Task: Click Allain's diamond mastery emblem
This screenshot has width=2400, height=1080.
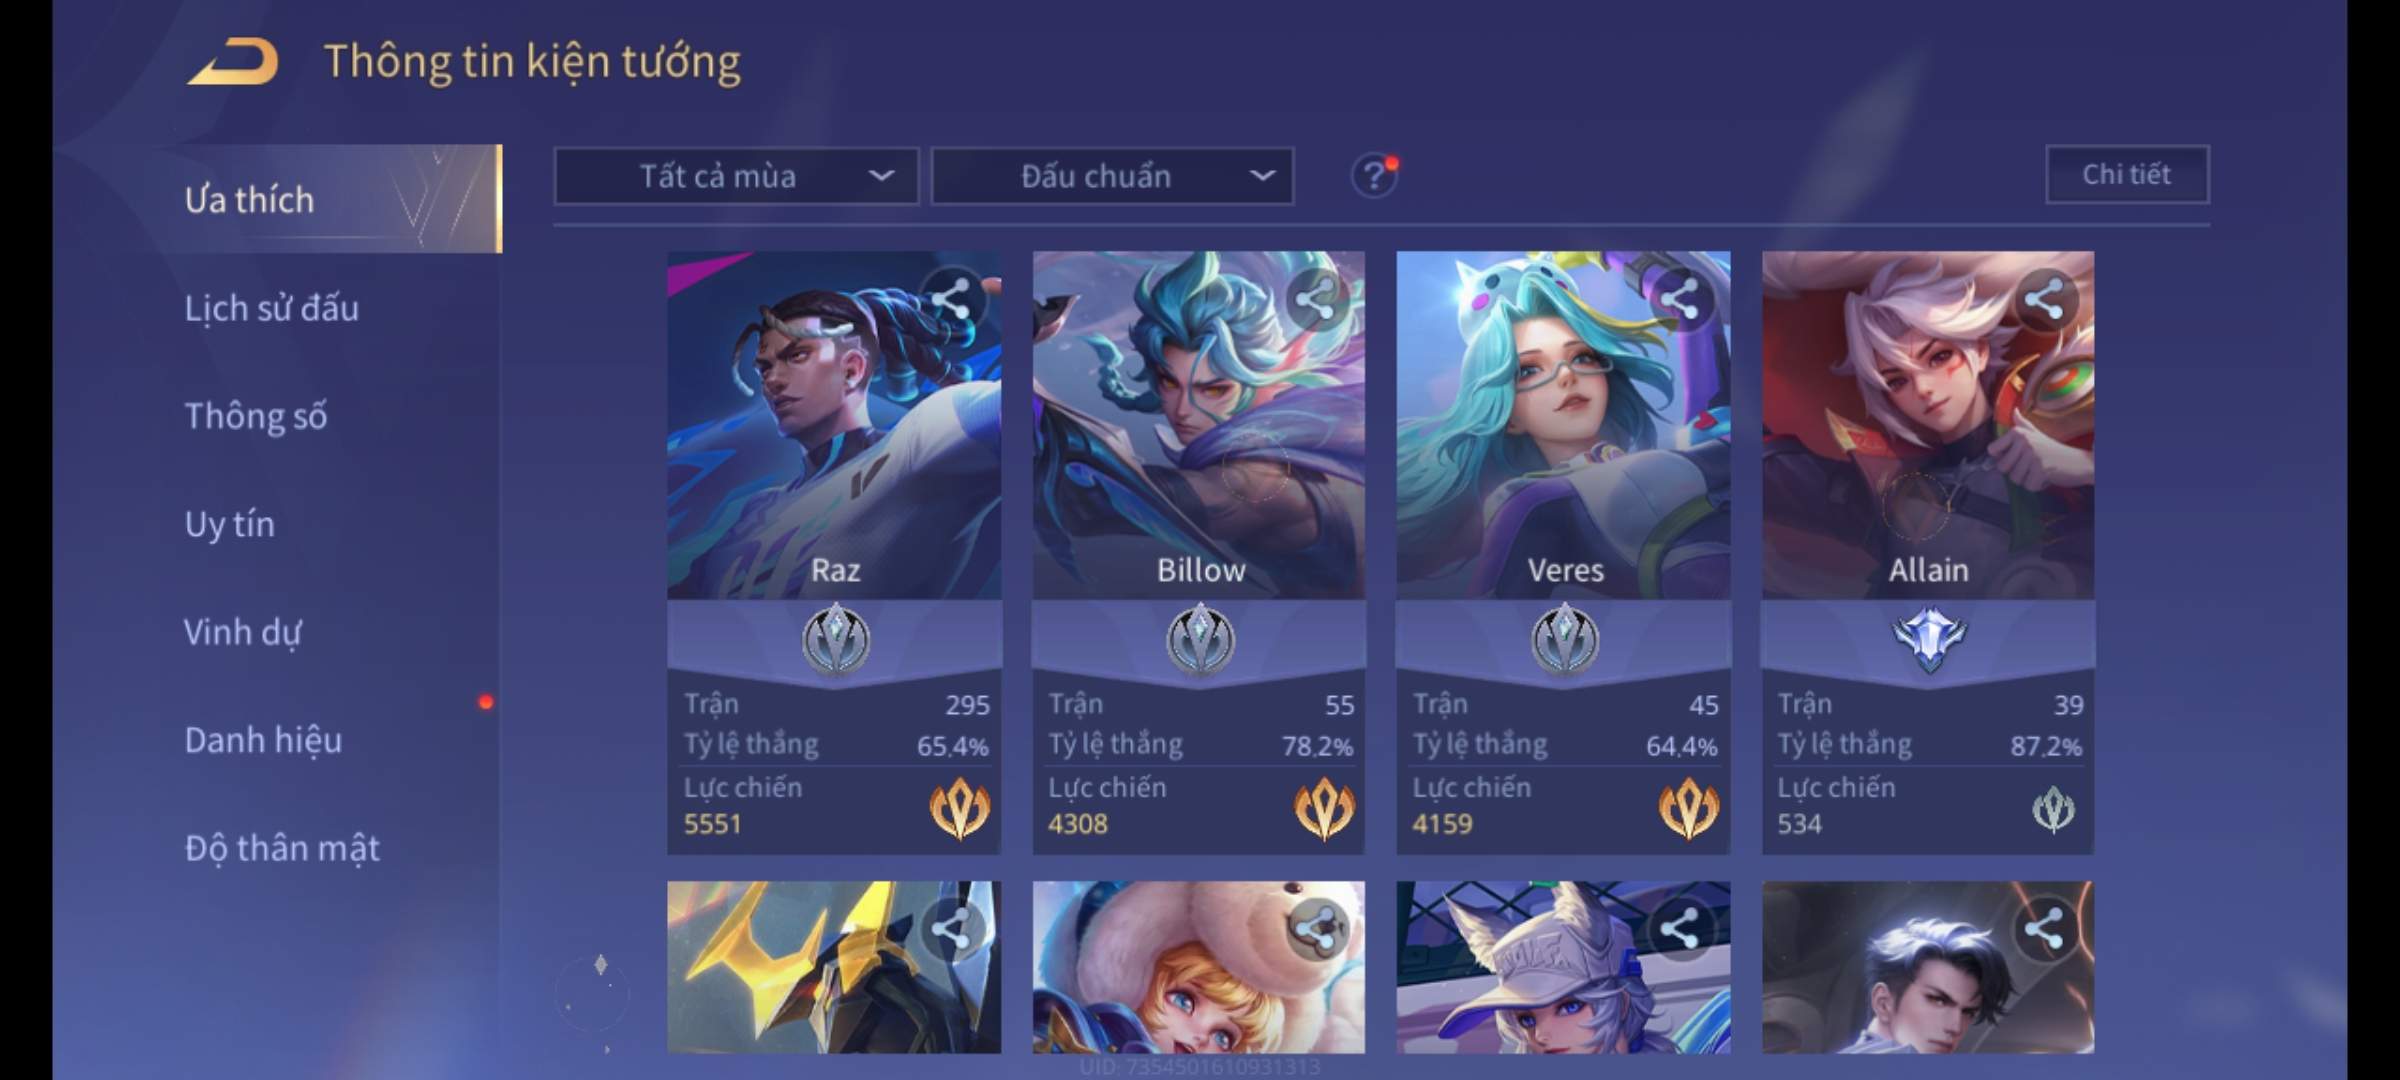Action: click(x=1929, y=639)
